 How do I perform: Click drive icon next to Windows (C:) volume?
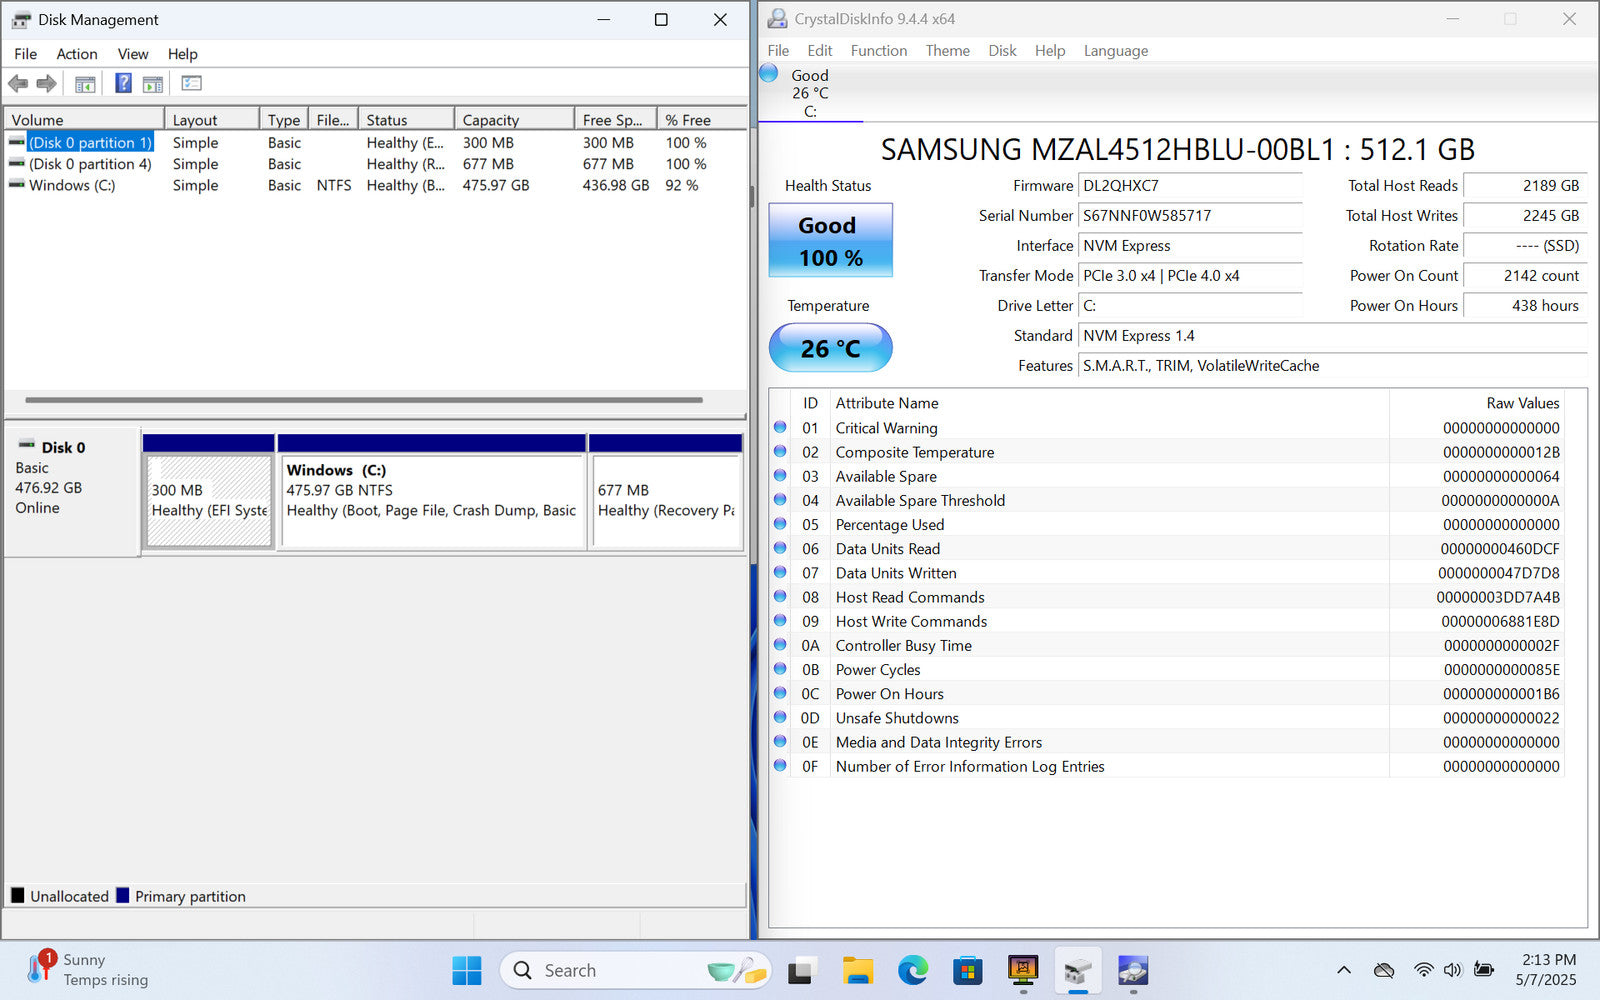[x=17, y=184]
